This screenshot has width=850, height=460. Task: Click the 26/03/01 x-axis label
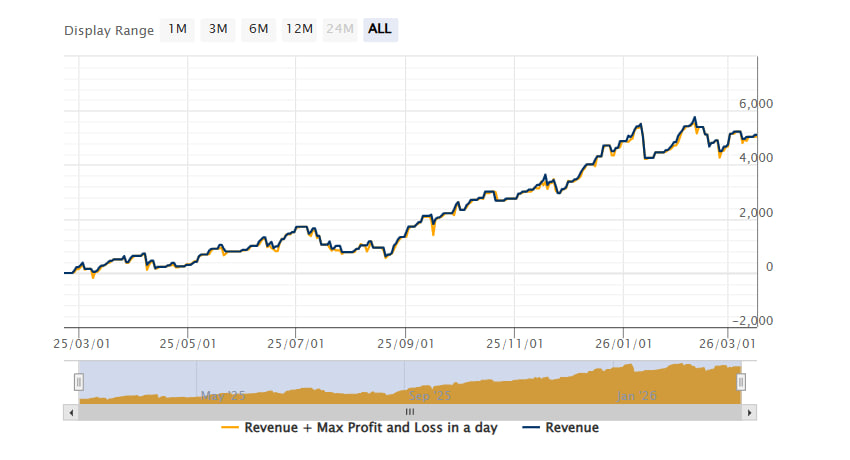(727, 344)
